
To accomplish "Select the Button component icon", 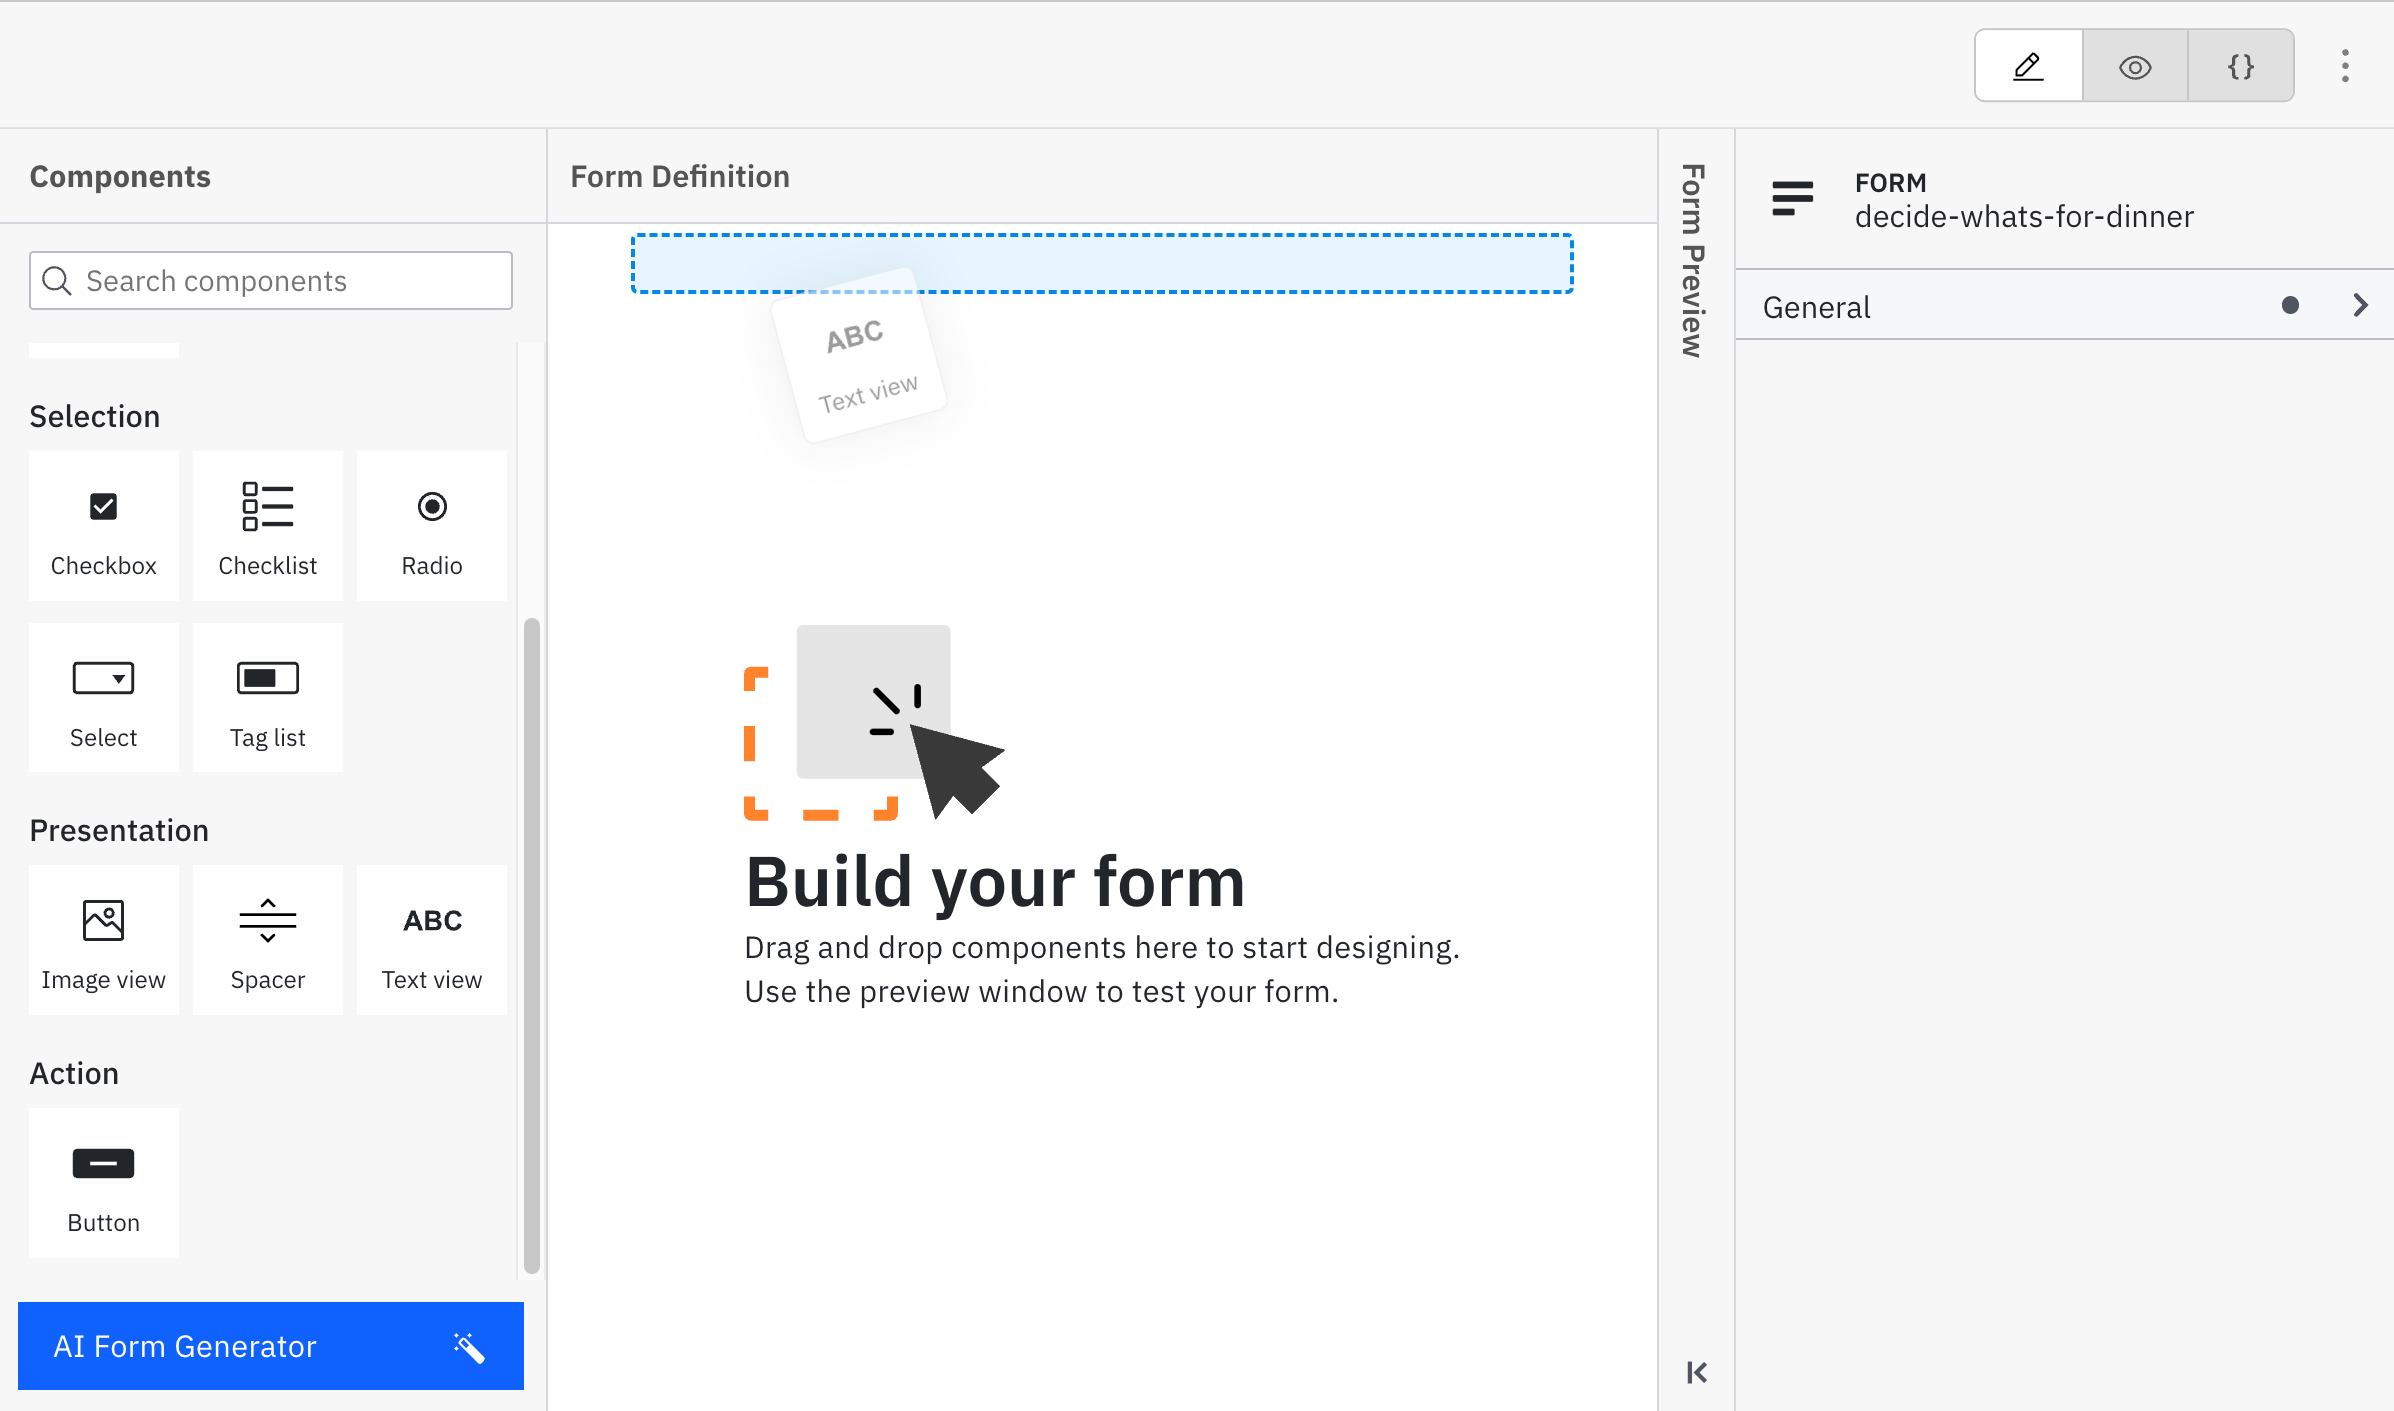I will point(103,1163).
